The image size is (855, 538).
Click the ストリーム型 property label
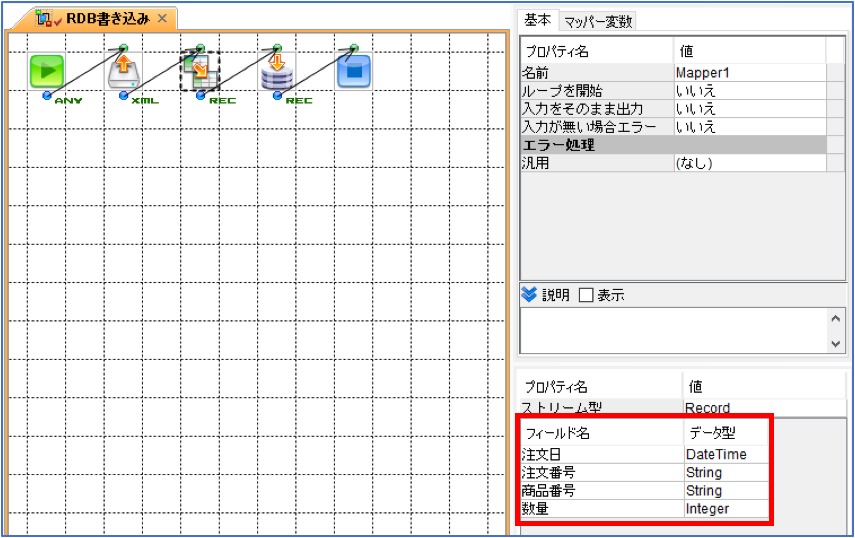(600, 408)
